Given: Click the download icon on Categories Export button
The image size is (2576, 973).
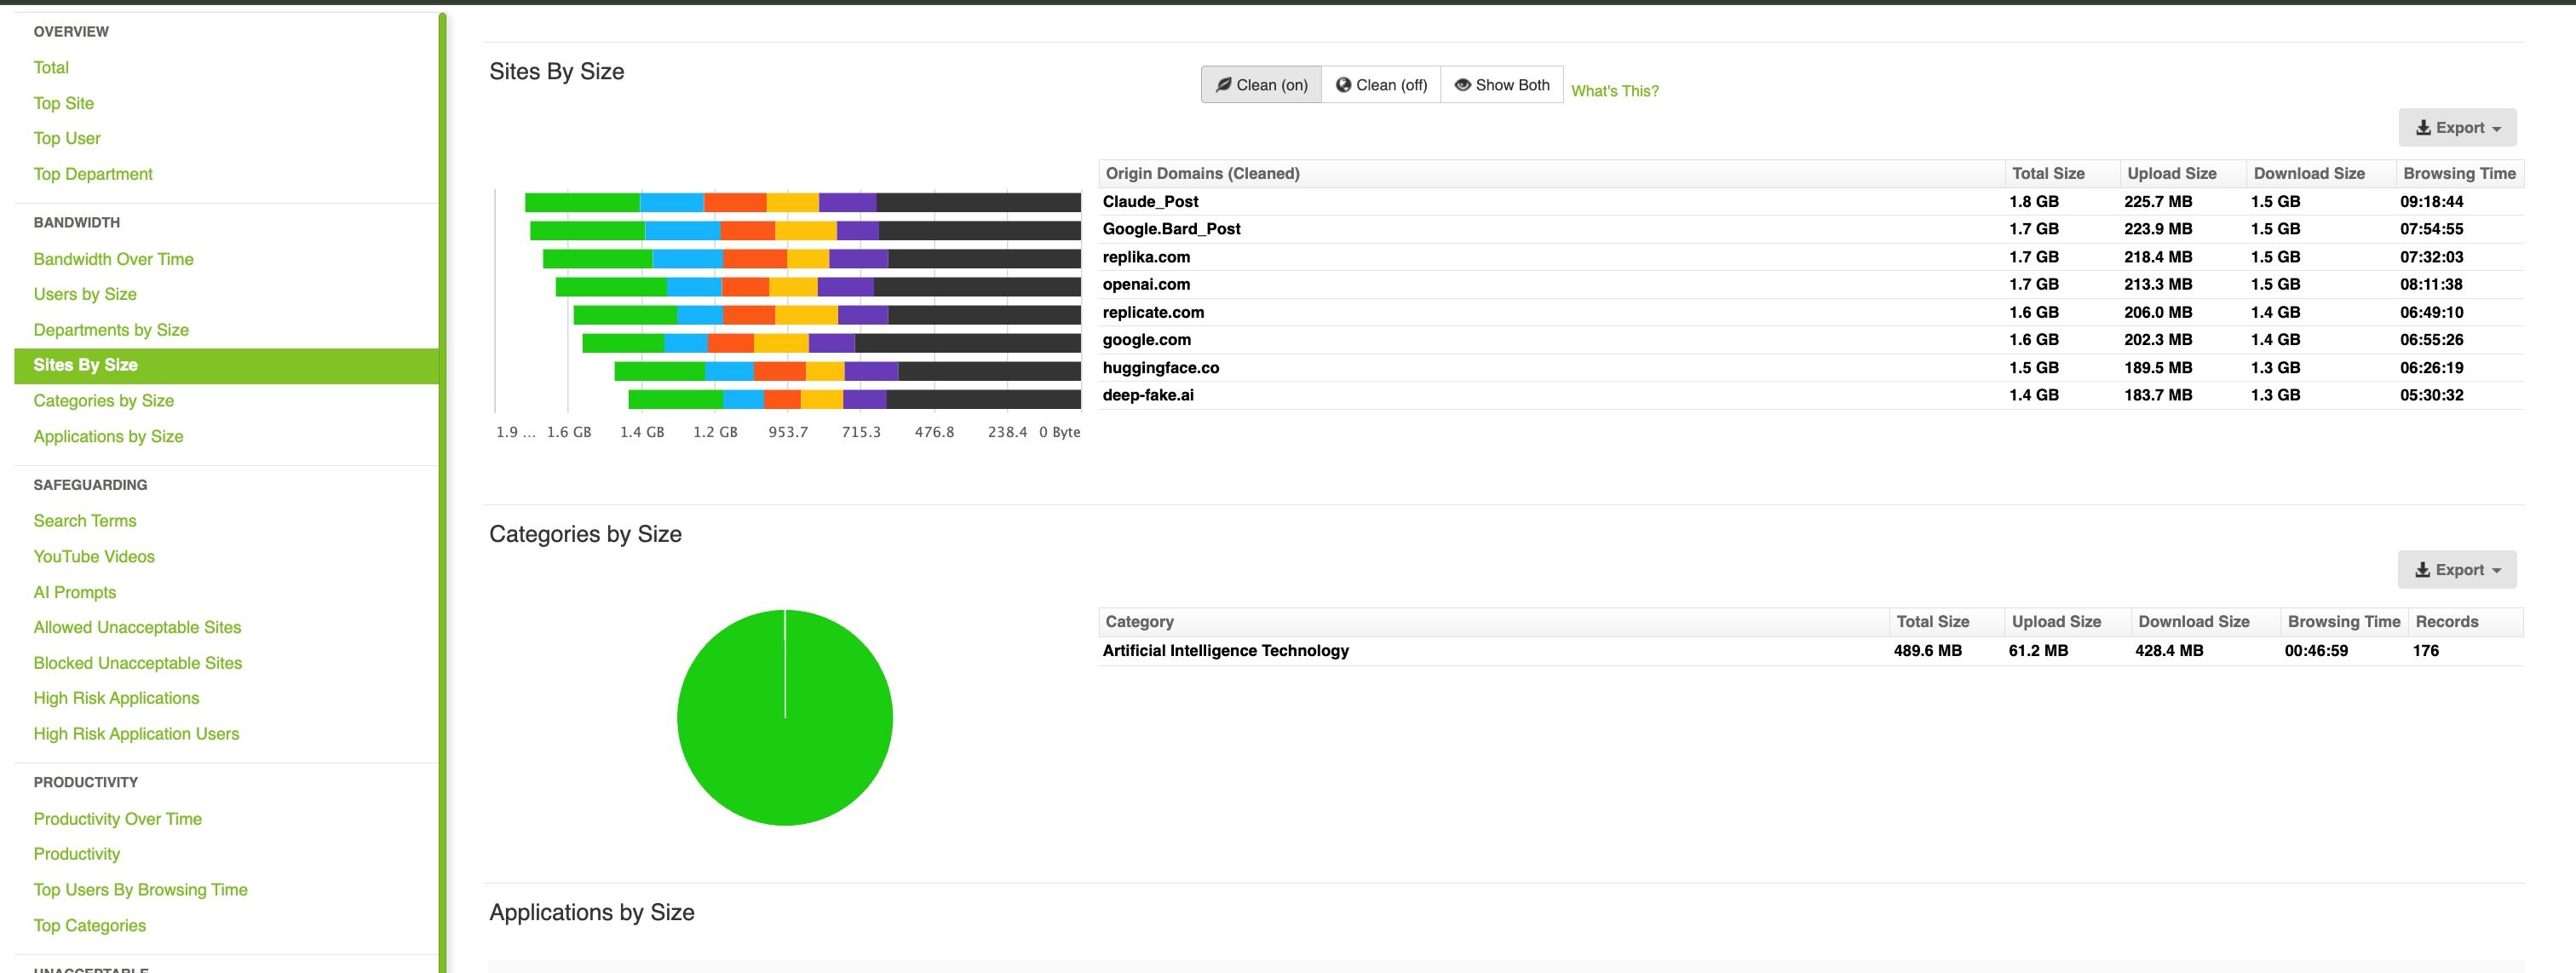Looking at the screenshot, I should (2424, 569).
